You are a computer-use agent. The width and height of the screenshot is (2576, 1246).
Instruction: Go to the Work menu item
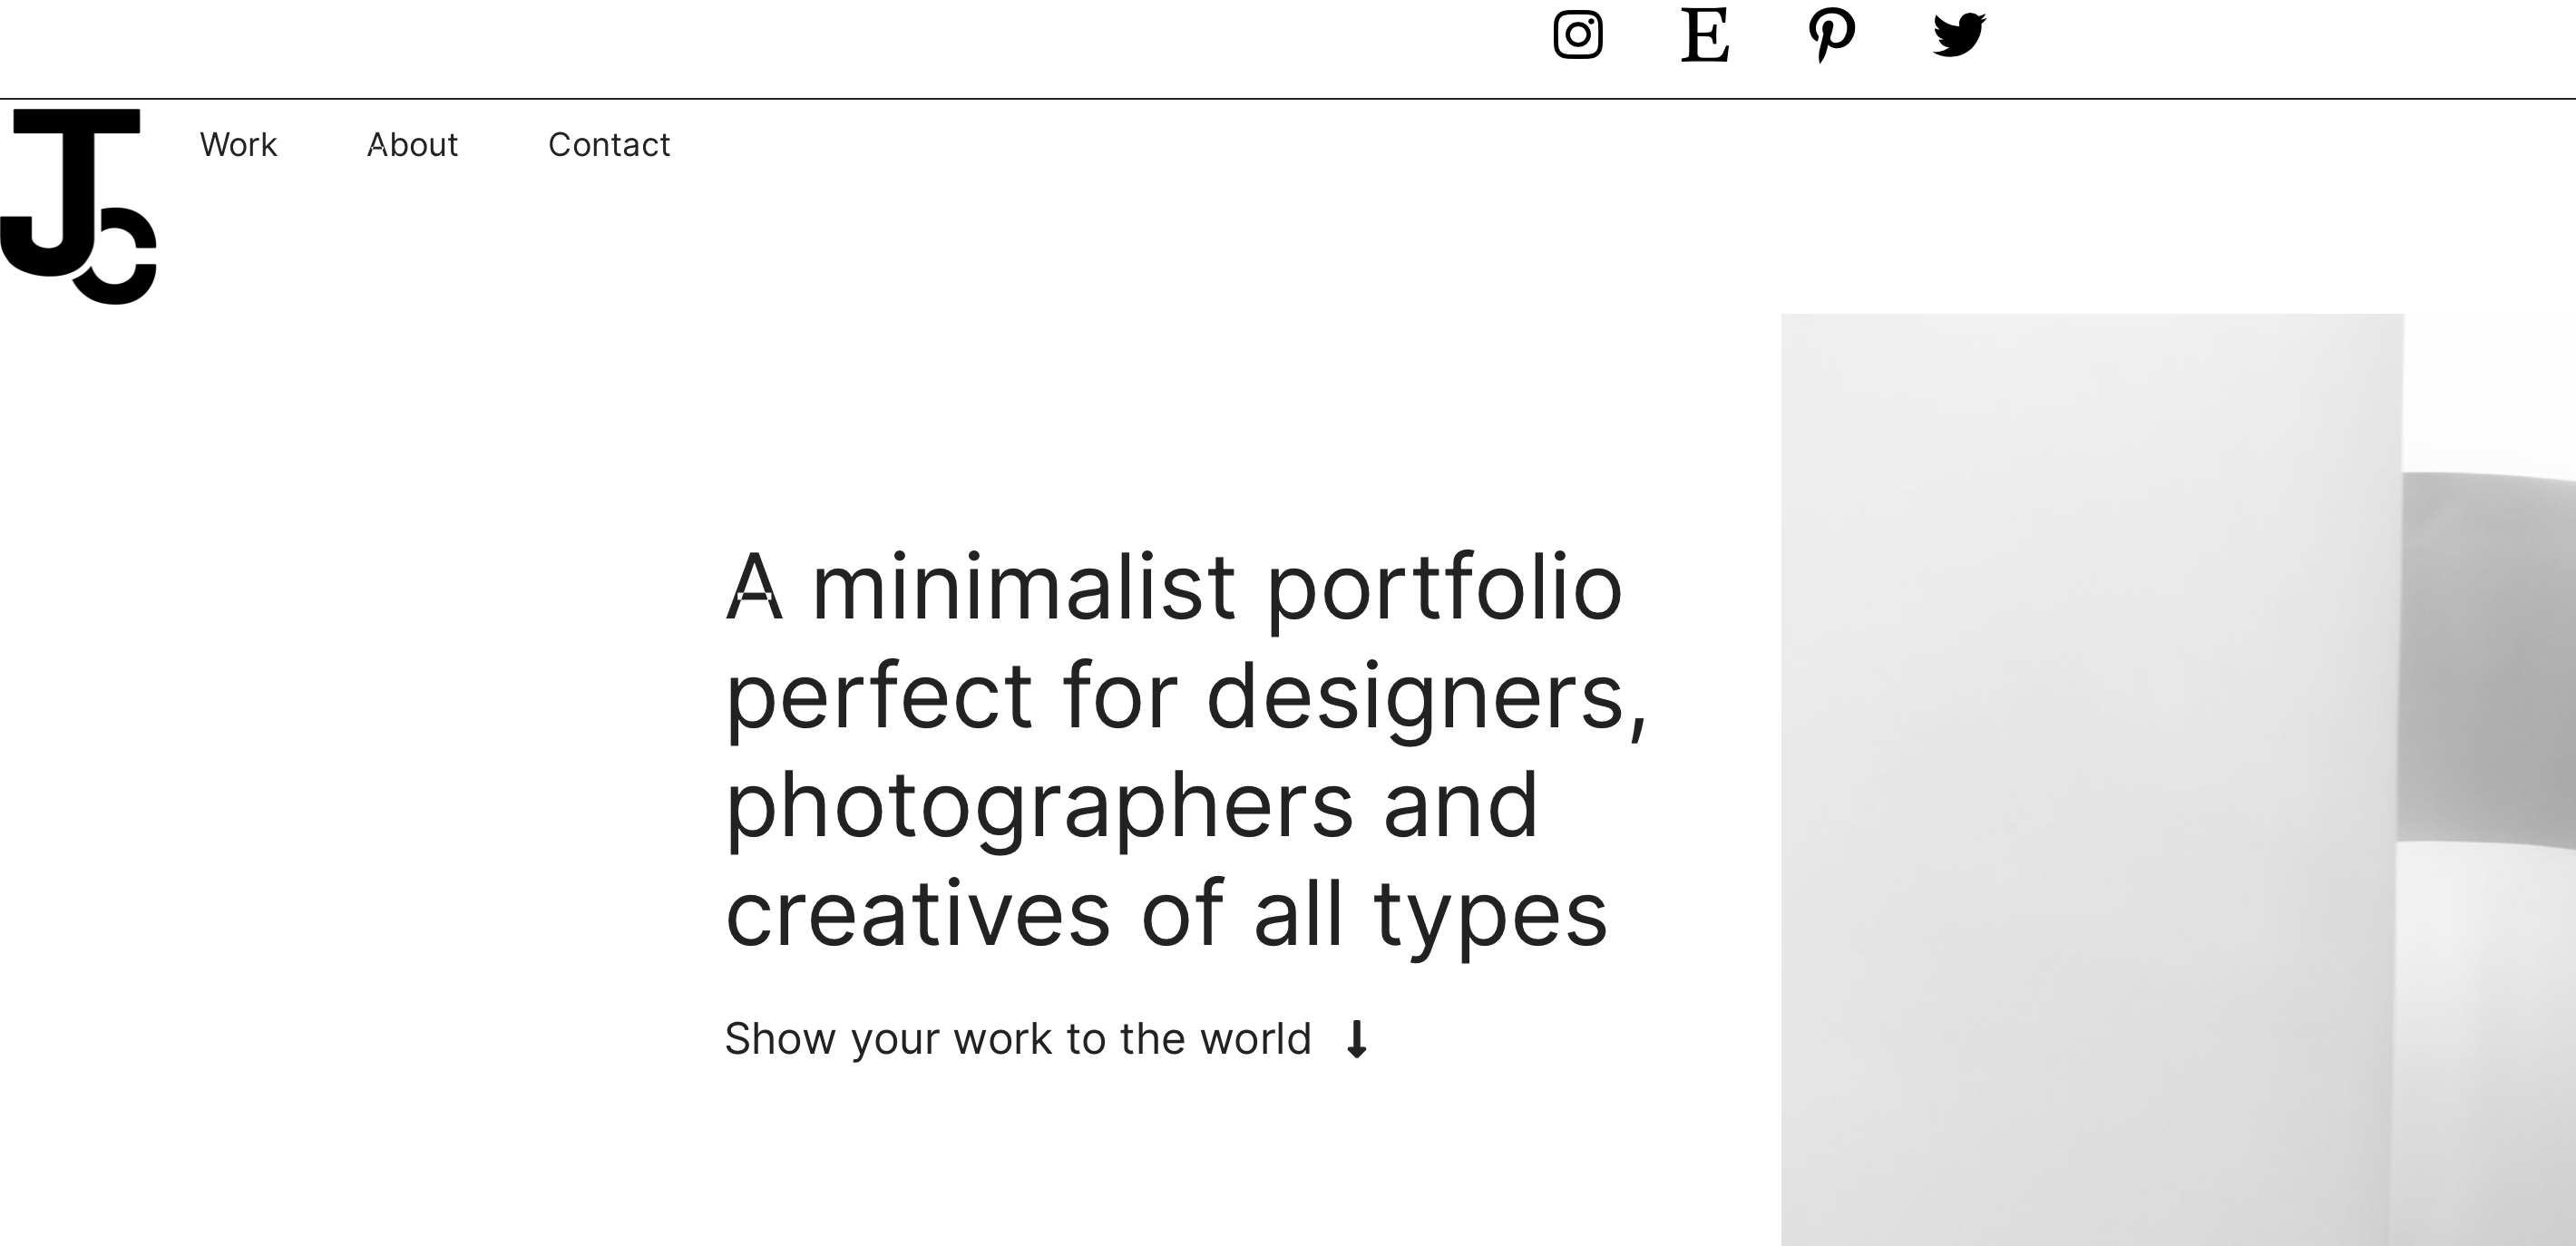[x=238, y=145]
